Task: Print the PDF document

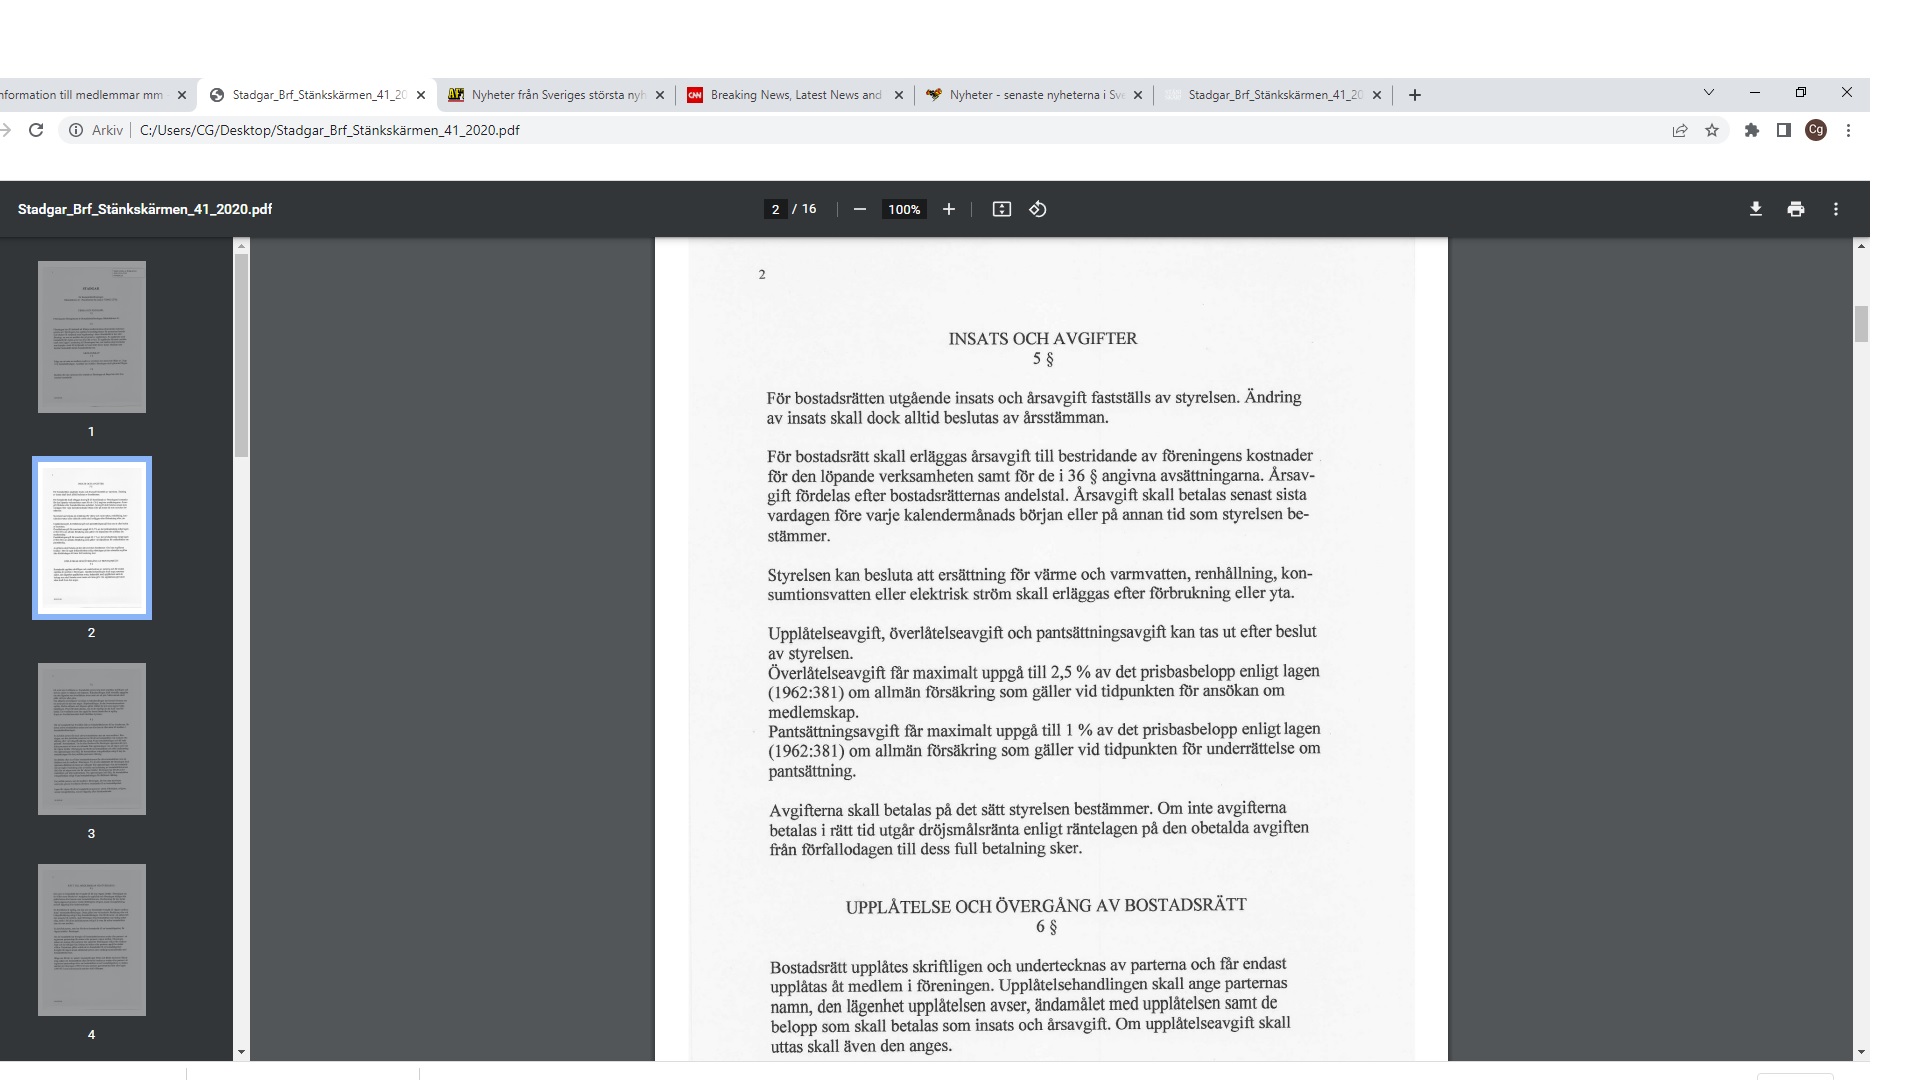Action: 1796,209
